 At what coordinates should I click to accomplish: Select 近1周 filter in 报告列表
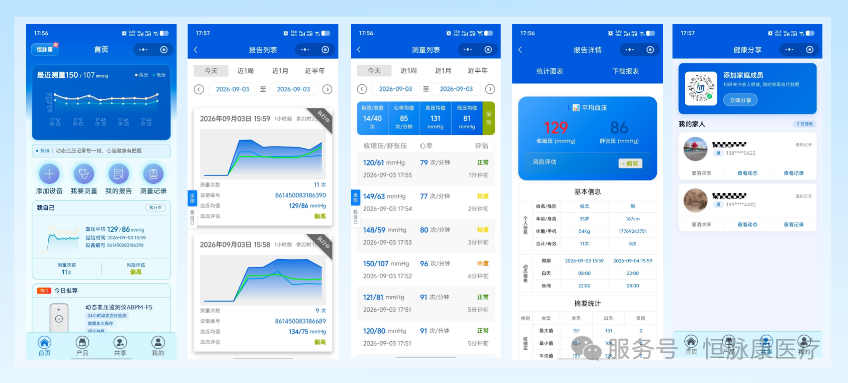point(246,71)
